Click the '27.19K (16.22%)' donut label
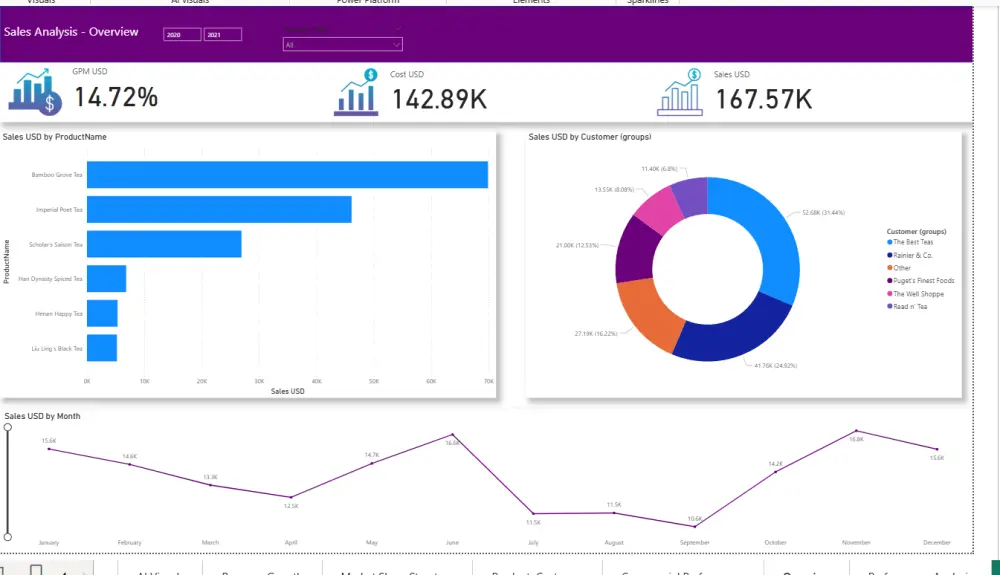The image size is (1000, 575). coord(596,333)
